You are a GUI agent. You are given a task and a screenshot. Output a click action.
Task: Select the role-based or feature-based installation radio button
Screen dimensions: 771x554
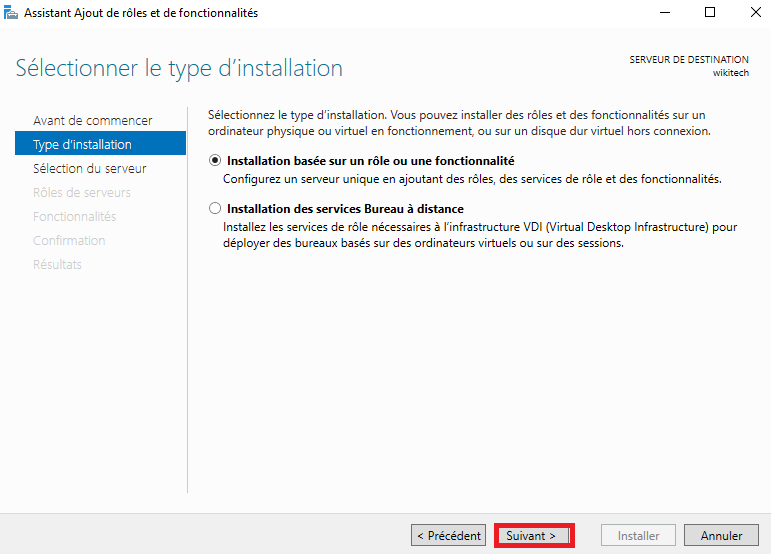point(215,161)
